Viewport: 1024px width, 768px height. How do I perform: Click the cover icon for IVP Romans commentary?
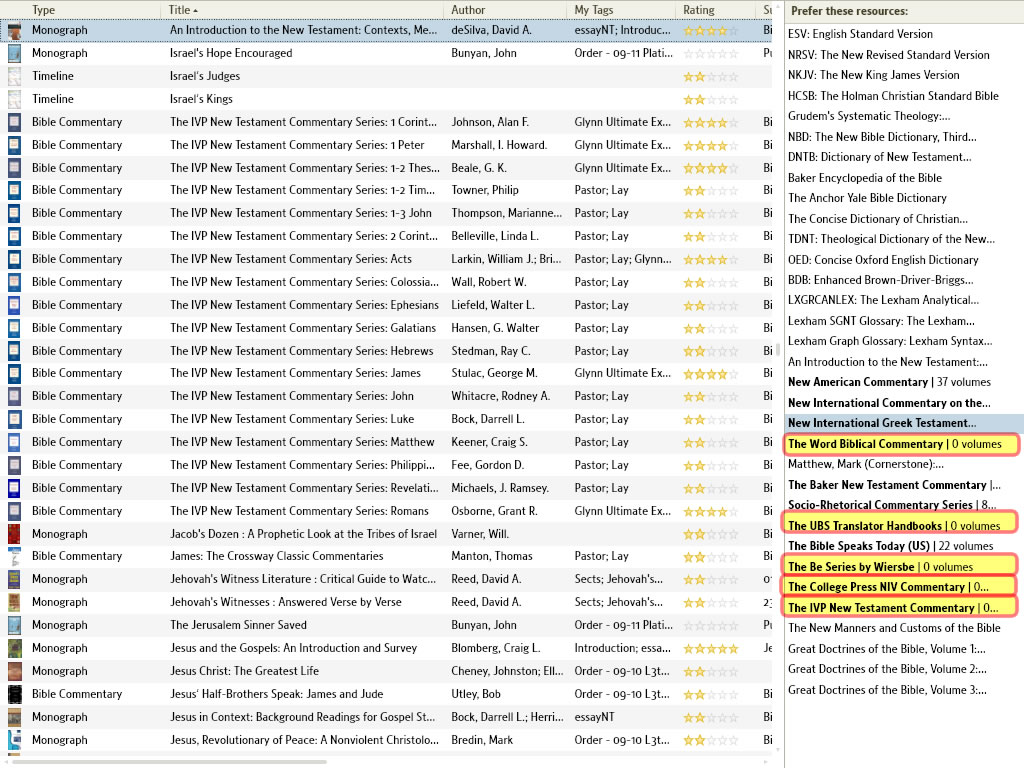click(14, 511)
